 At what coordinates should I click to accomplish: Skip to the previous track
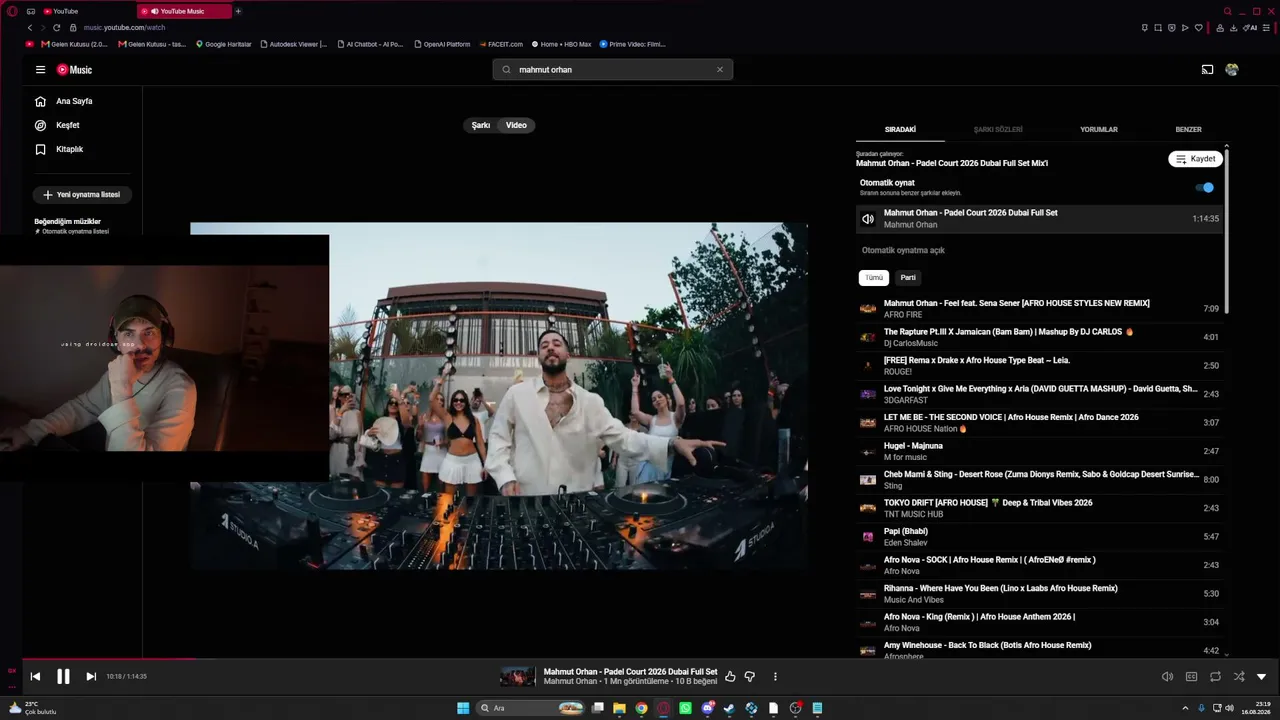[35, 677]
